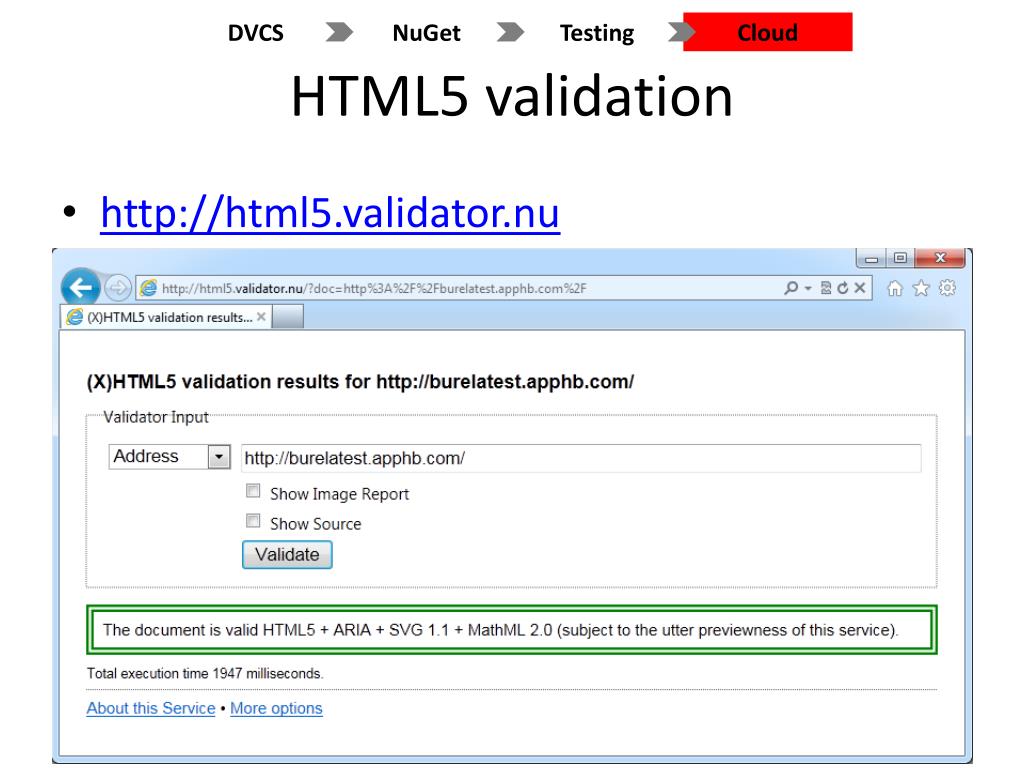Viewport: 1024px width, 768px height.
Task: Refresh the page with the reload icon
Action: (843, 288)
